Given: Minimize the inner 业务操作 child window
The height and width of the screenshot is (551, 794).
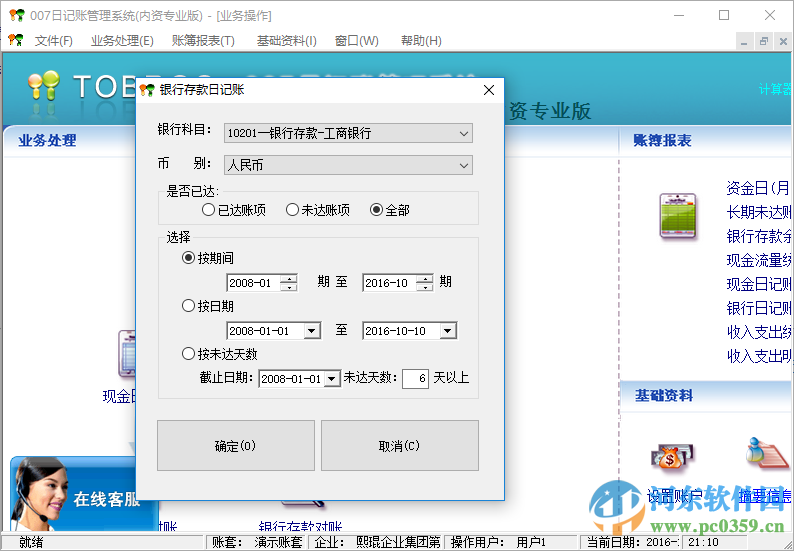Looking at the screenshot, I should (744, 42).
